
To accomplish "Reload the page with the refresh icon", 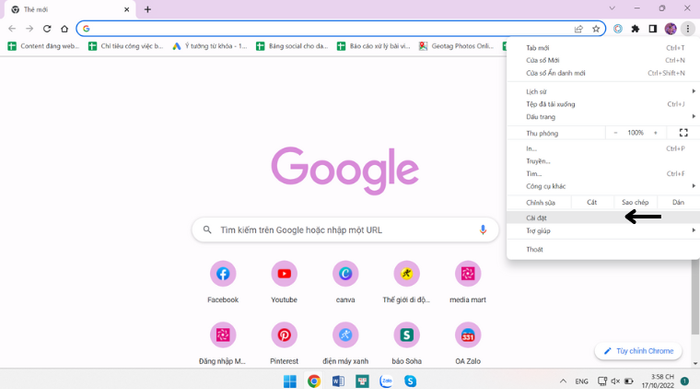I will click(47, 29).
